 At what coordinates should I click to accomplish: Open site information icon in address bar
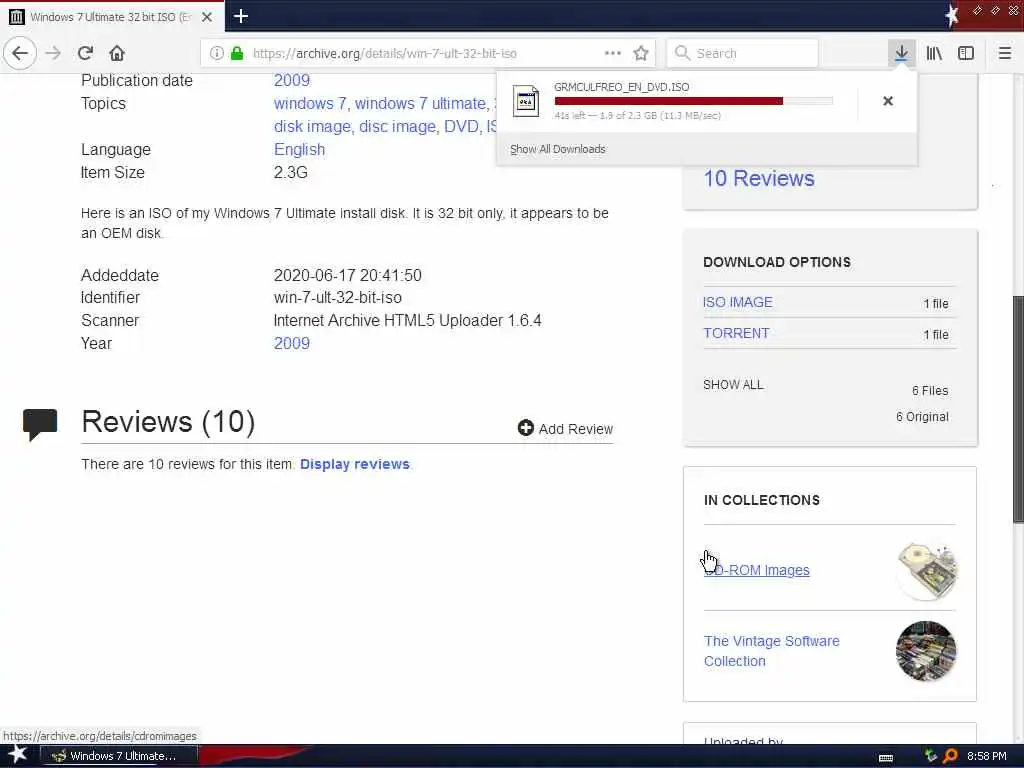[217, 53]
